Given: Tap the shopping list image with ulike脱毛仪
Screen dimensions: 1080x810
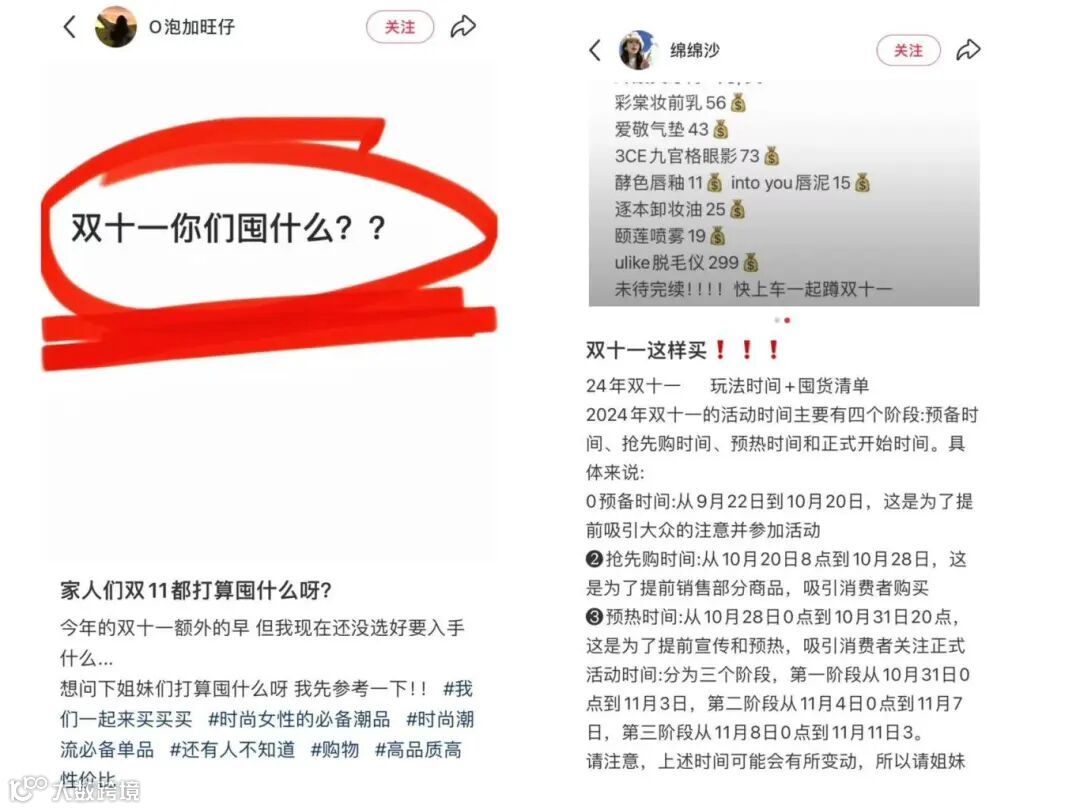Looking at the screenshot, I should pyautogui.click(x=784, y=195).
